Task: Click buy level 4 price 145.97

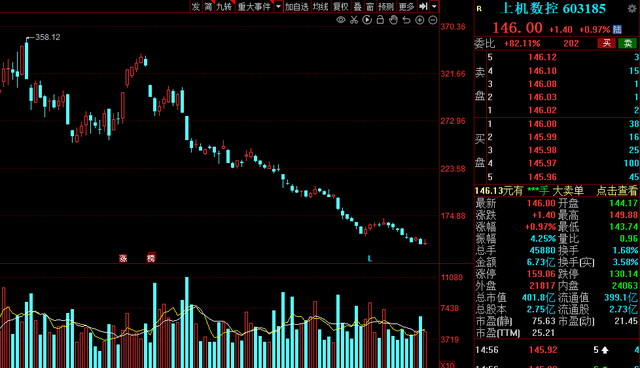Action: [x=542, y=163]
